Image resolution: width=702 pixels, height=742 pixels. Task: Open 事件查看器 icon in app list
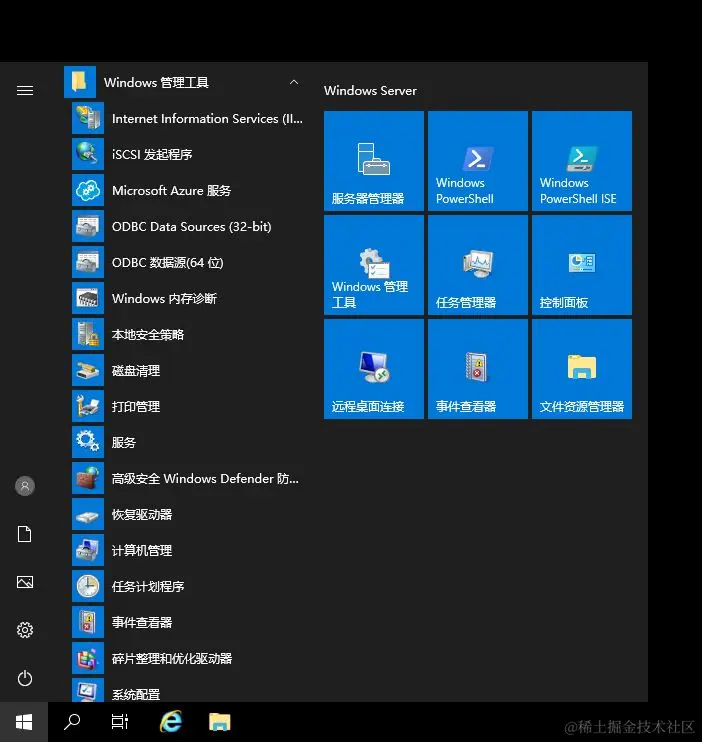pos(88,622)
